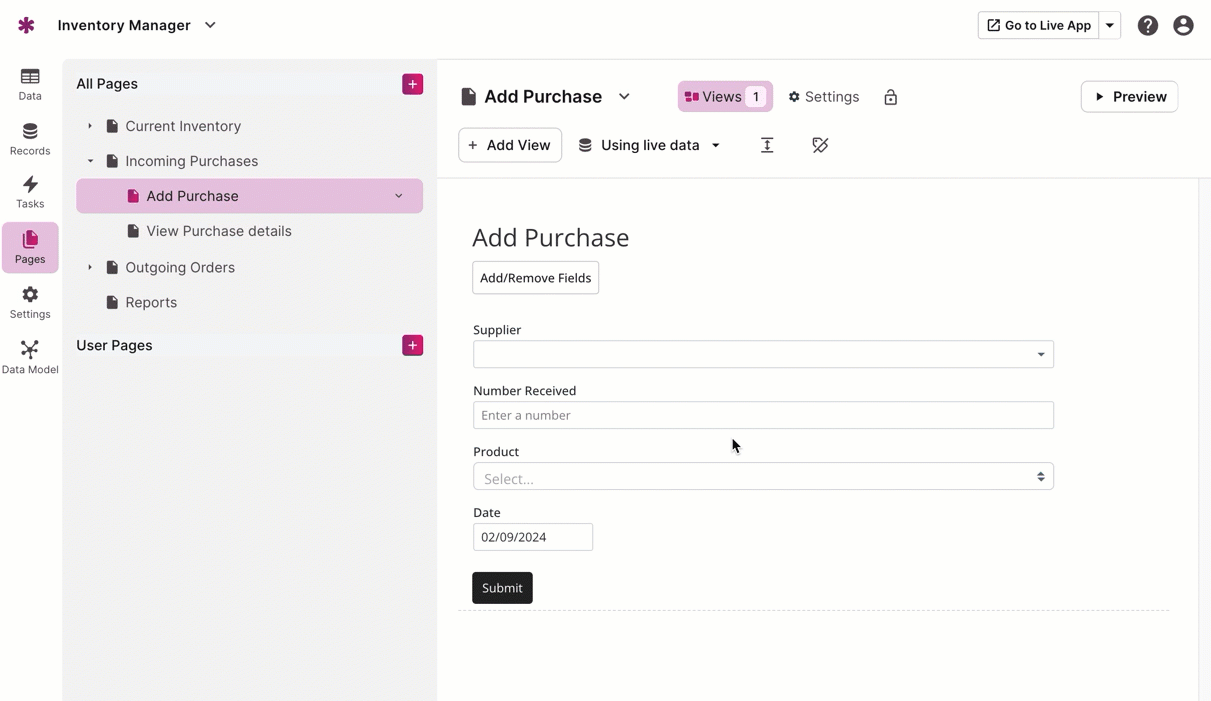This screenshot has height=701, width=1211.
Task: Click the help question mark icon
Action: click(x=1147, y=26)
